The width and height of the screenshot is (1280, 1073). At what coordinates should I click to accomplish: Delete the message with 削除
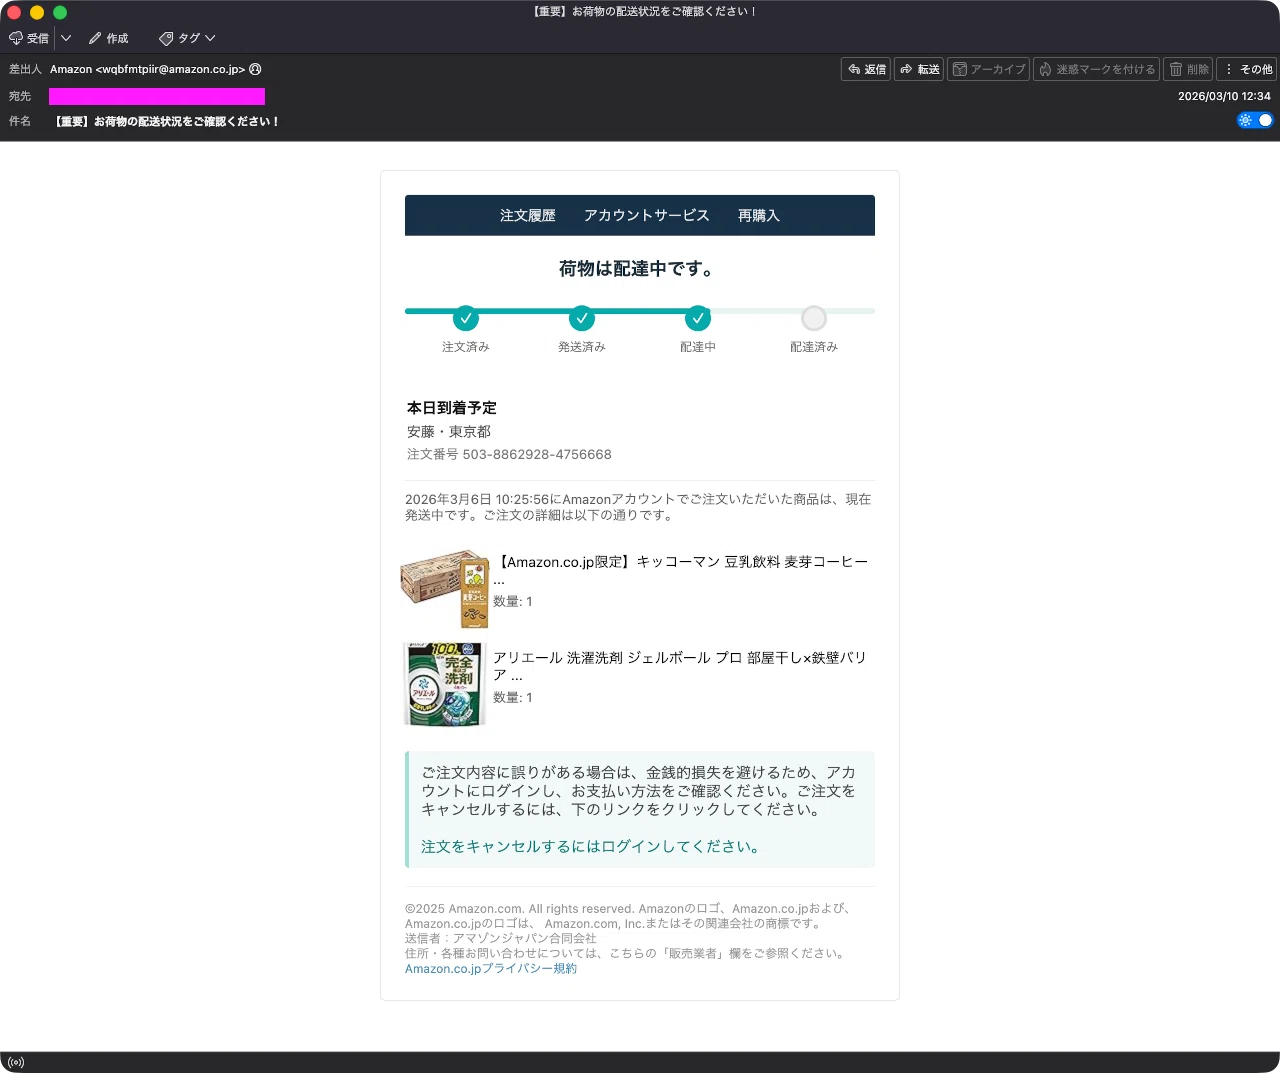tap(1188, 69)
